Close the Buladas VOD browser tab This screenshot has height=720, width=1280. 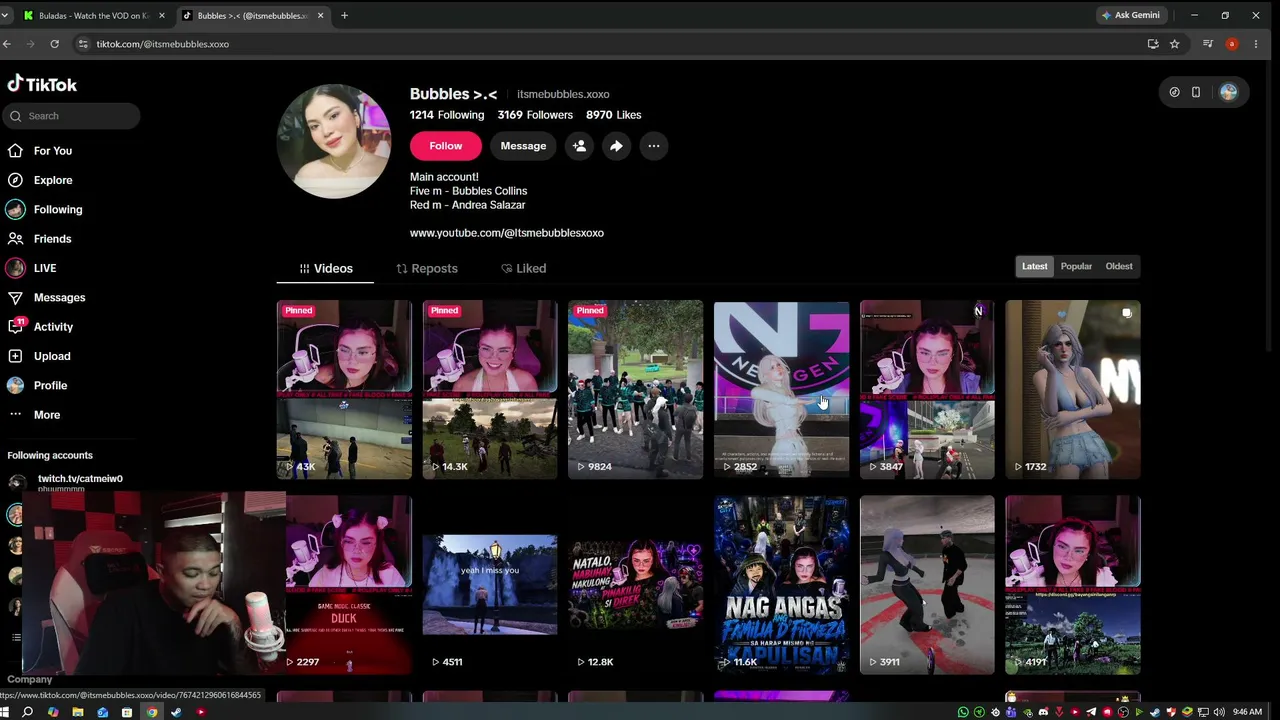(162, 16)
